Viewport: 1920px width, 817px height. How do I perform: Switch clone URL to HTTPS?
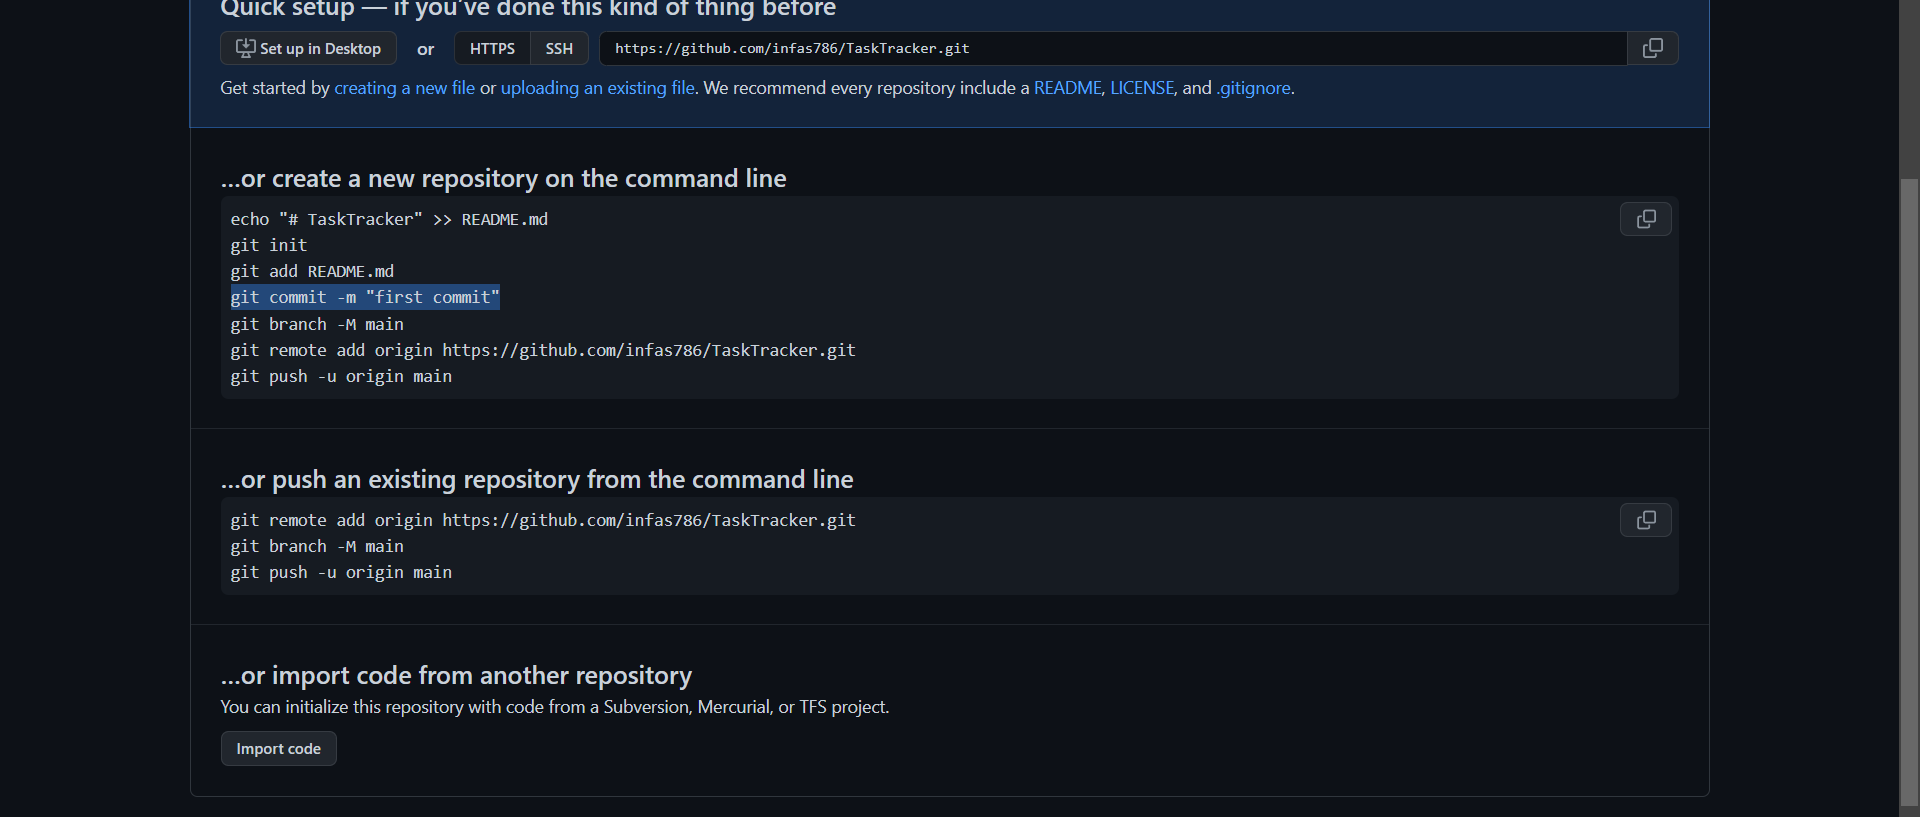492,48
